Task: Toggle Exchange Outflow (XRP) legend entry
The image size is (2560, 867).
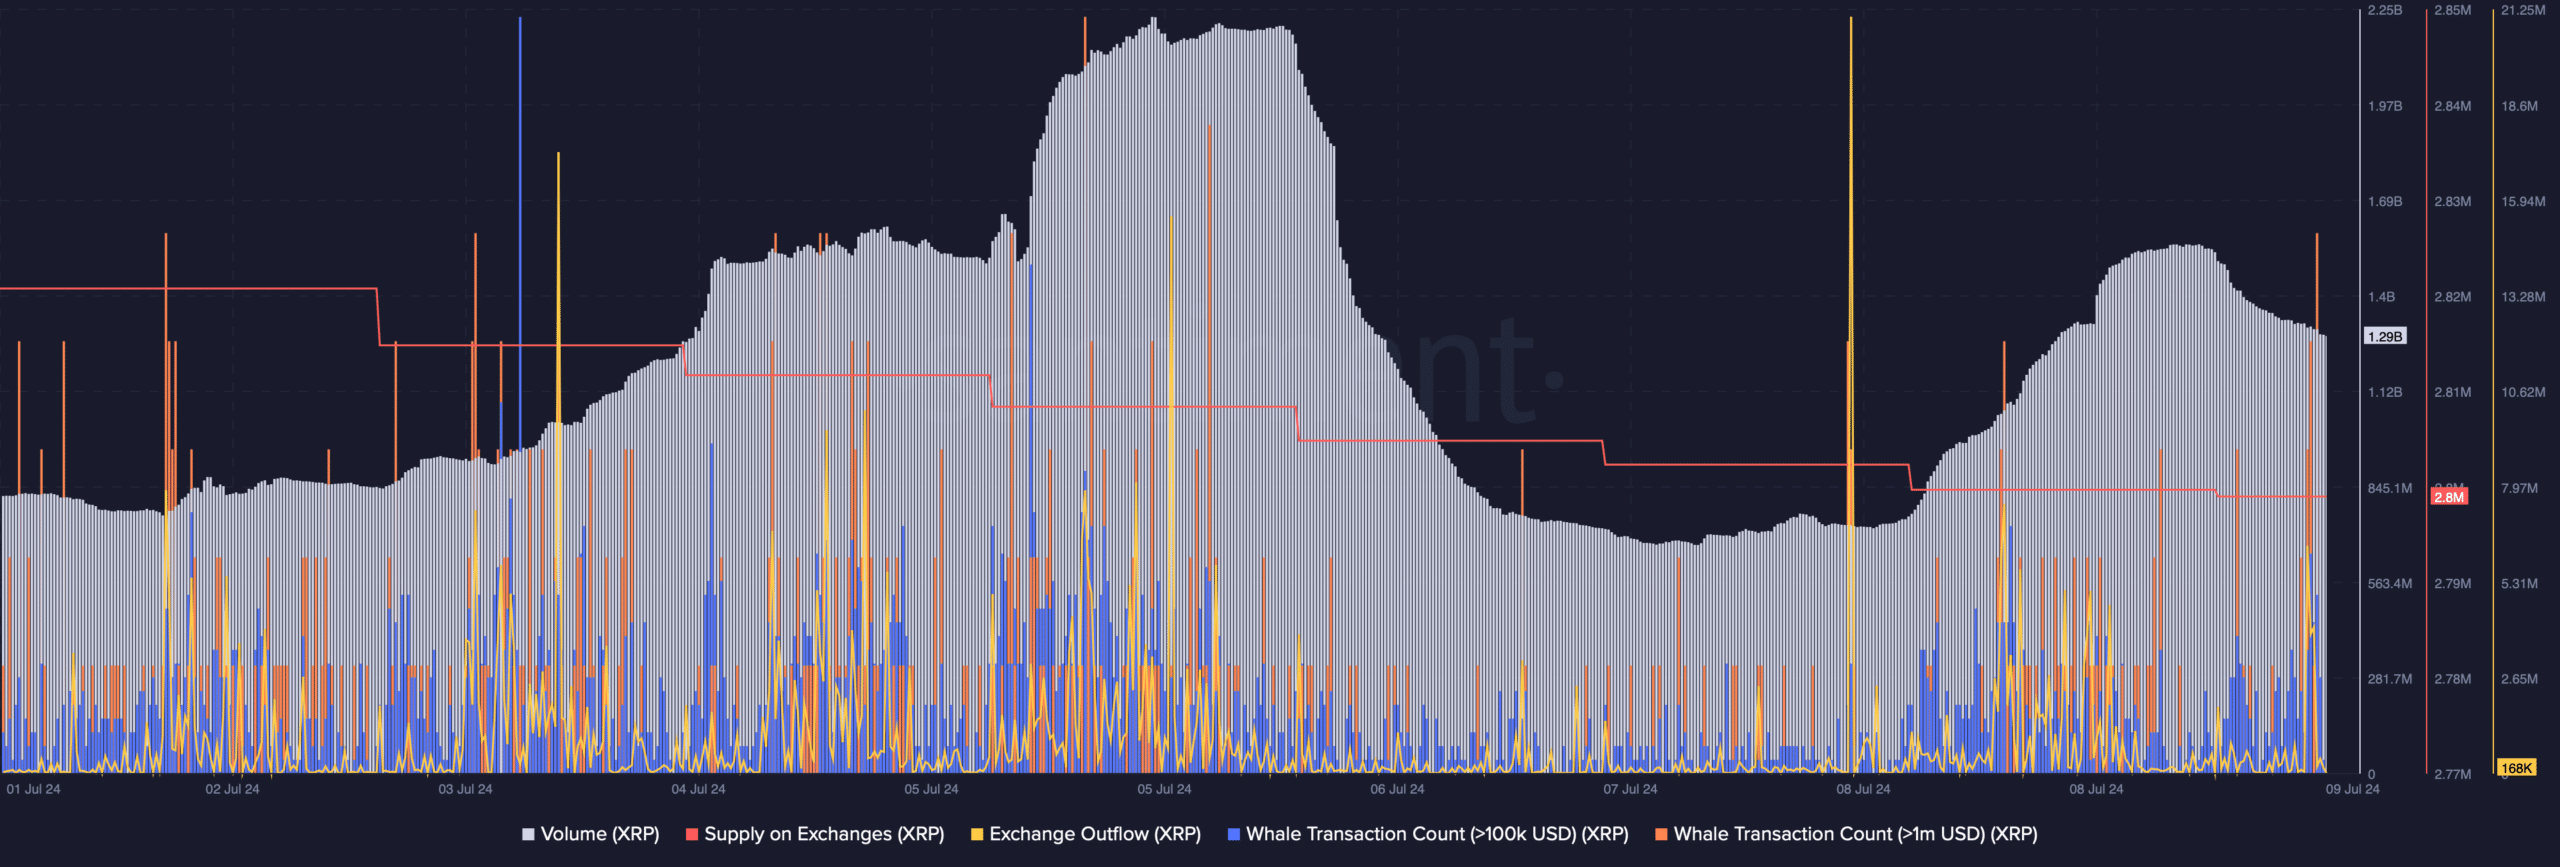Action: 1086,834
